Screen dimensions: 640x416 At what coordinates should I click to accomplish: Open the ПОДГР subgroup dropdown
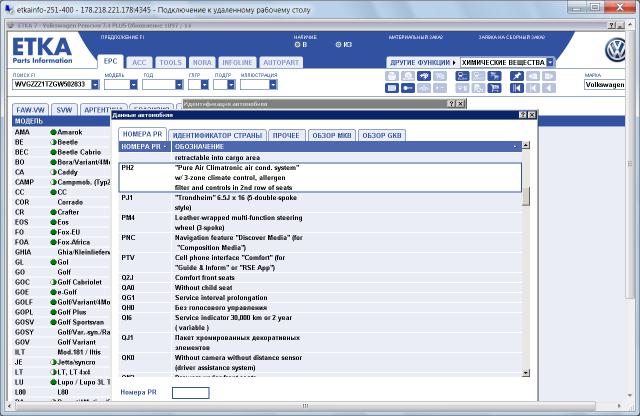(231, 85)
